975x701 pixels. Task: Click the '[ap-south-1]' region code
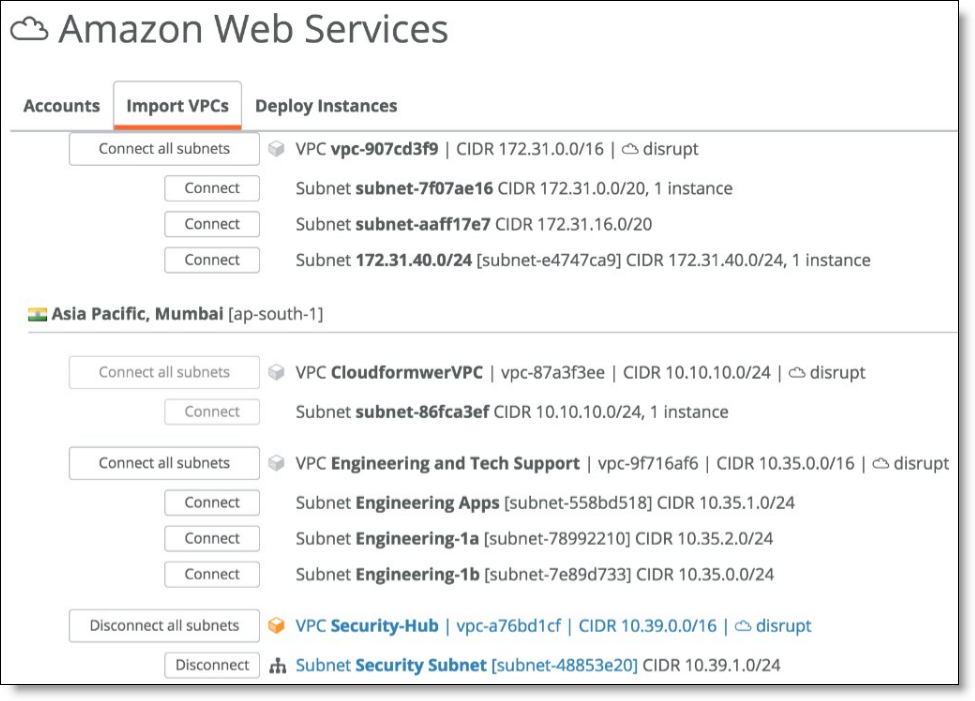276,314
